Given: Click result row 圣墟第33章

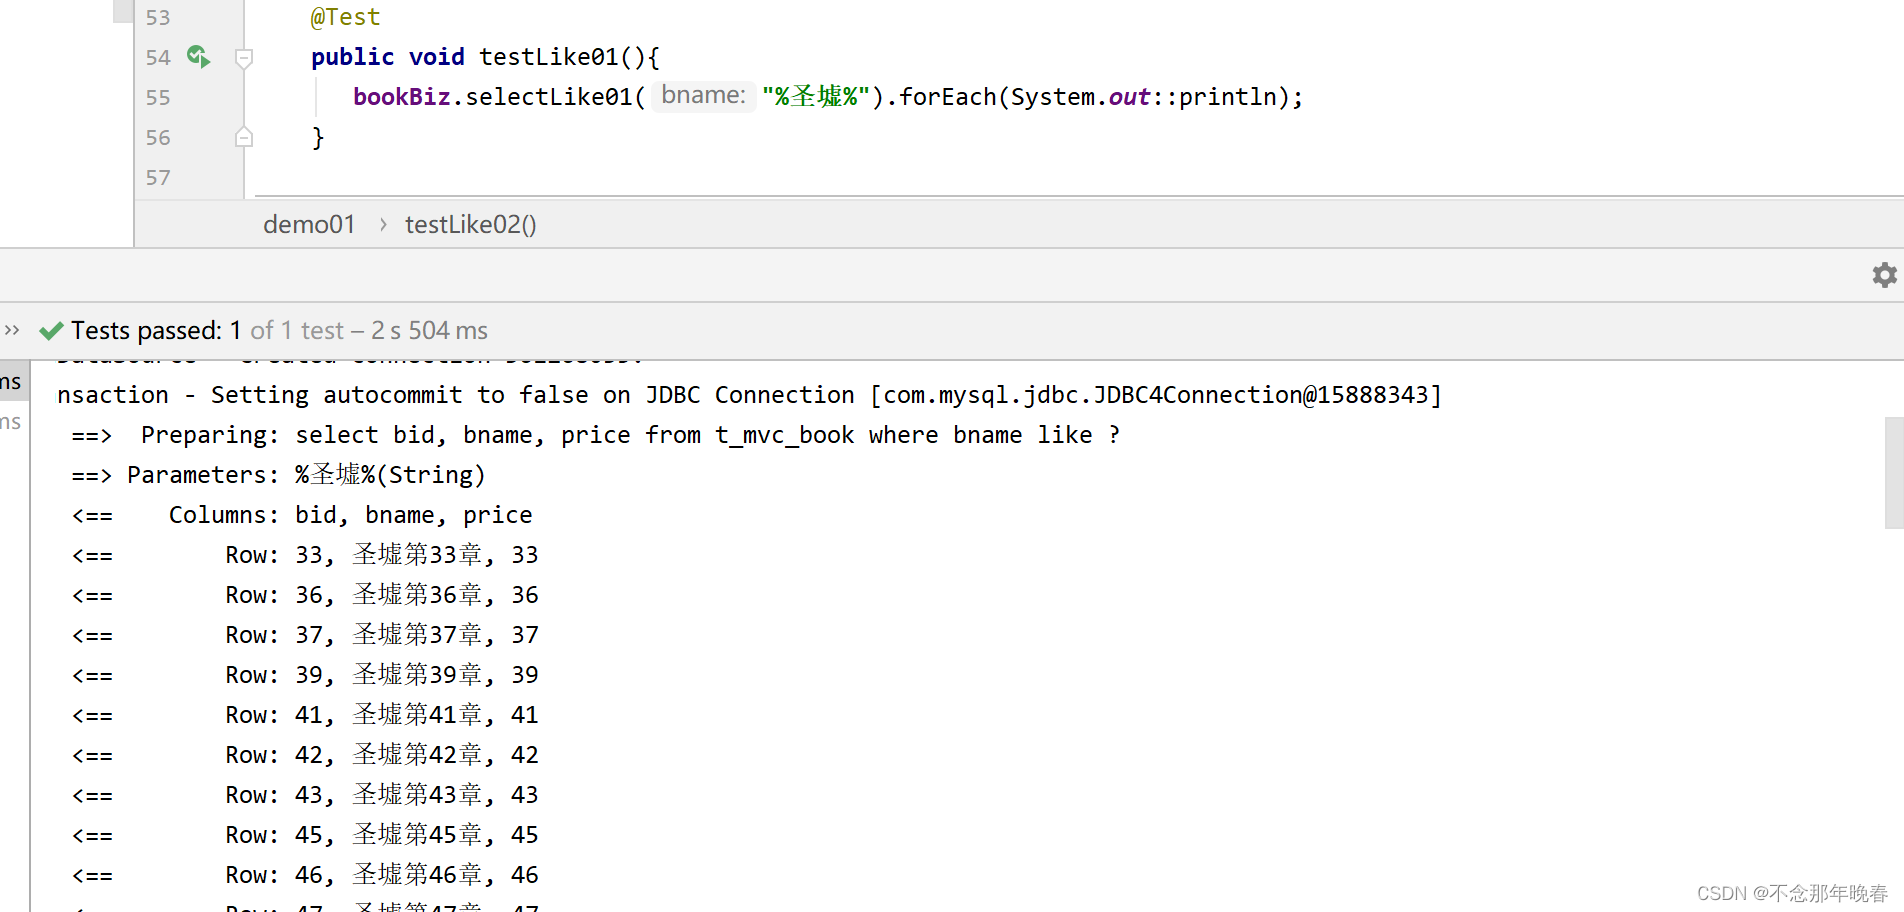Looking at the screenshot, I should tap(305, 555).
